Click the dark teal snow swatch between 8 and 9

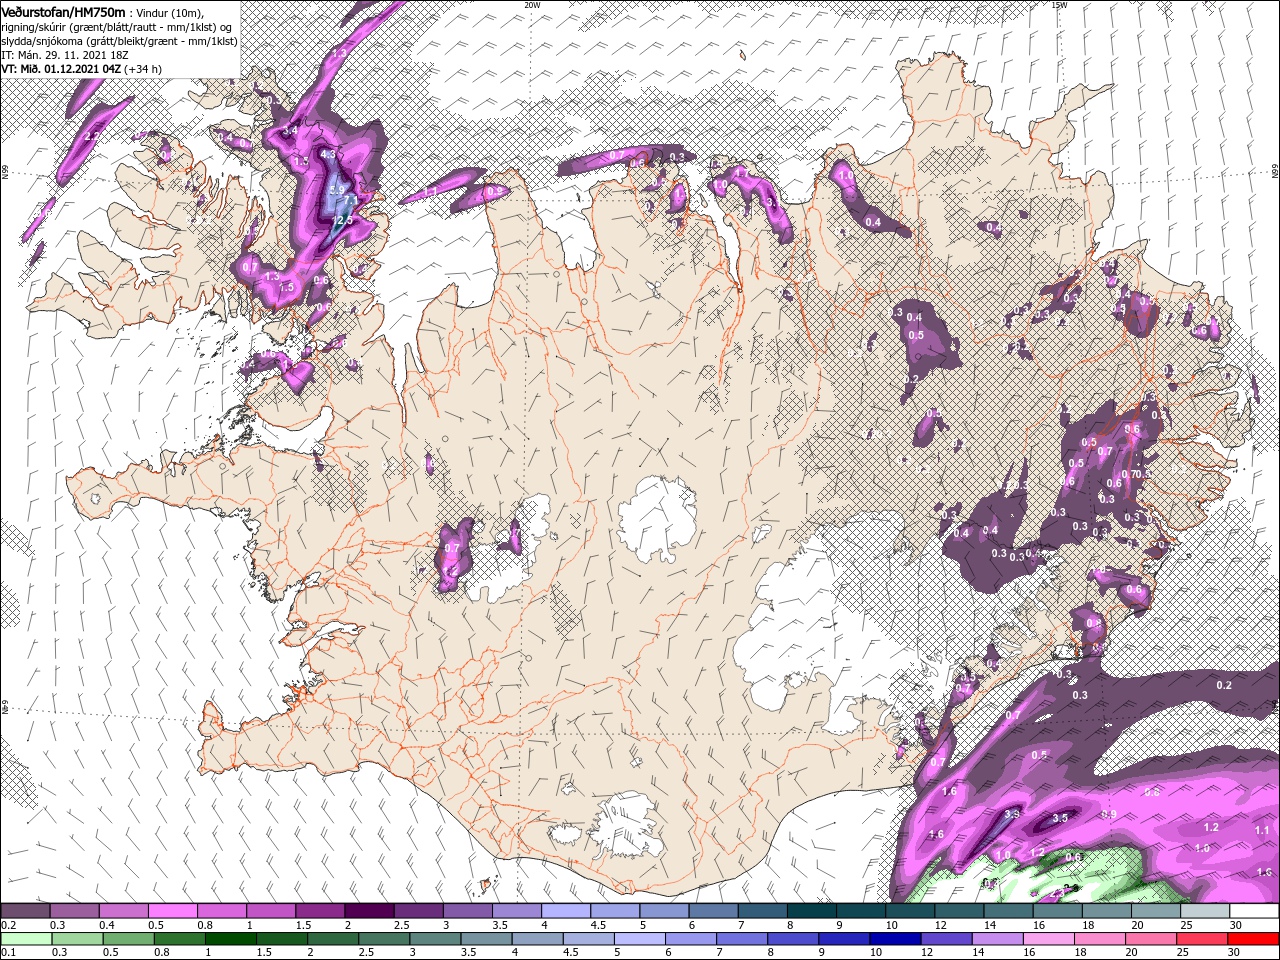click(813, 911)
